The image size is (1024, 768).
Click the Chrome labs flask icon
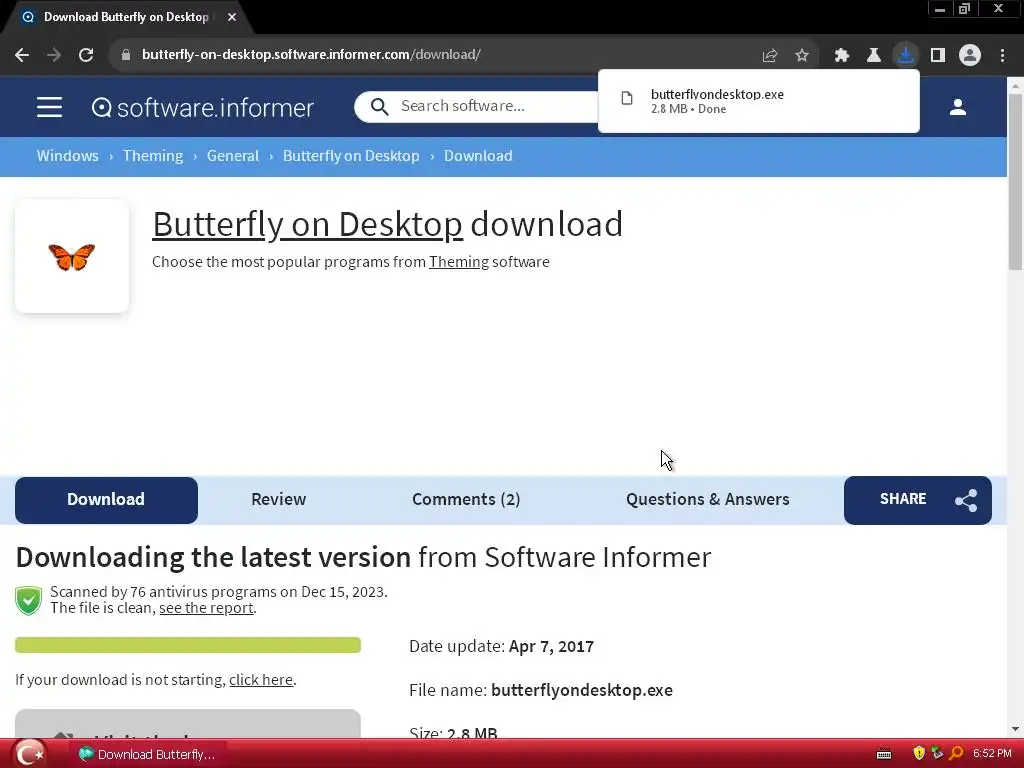[x=874, y=56]
